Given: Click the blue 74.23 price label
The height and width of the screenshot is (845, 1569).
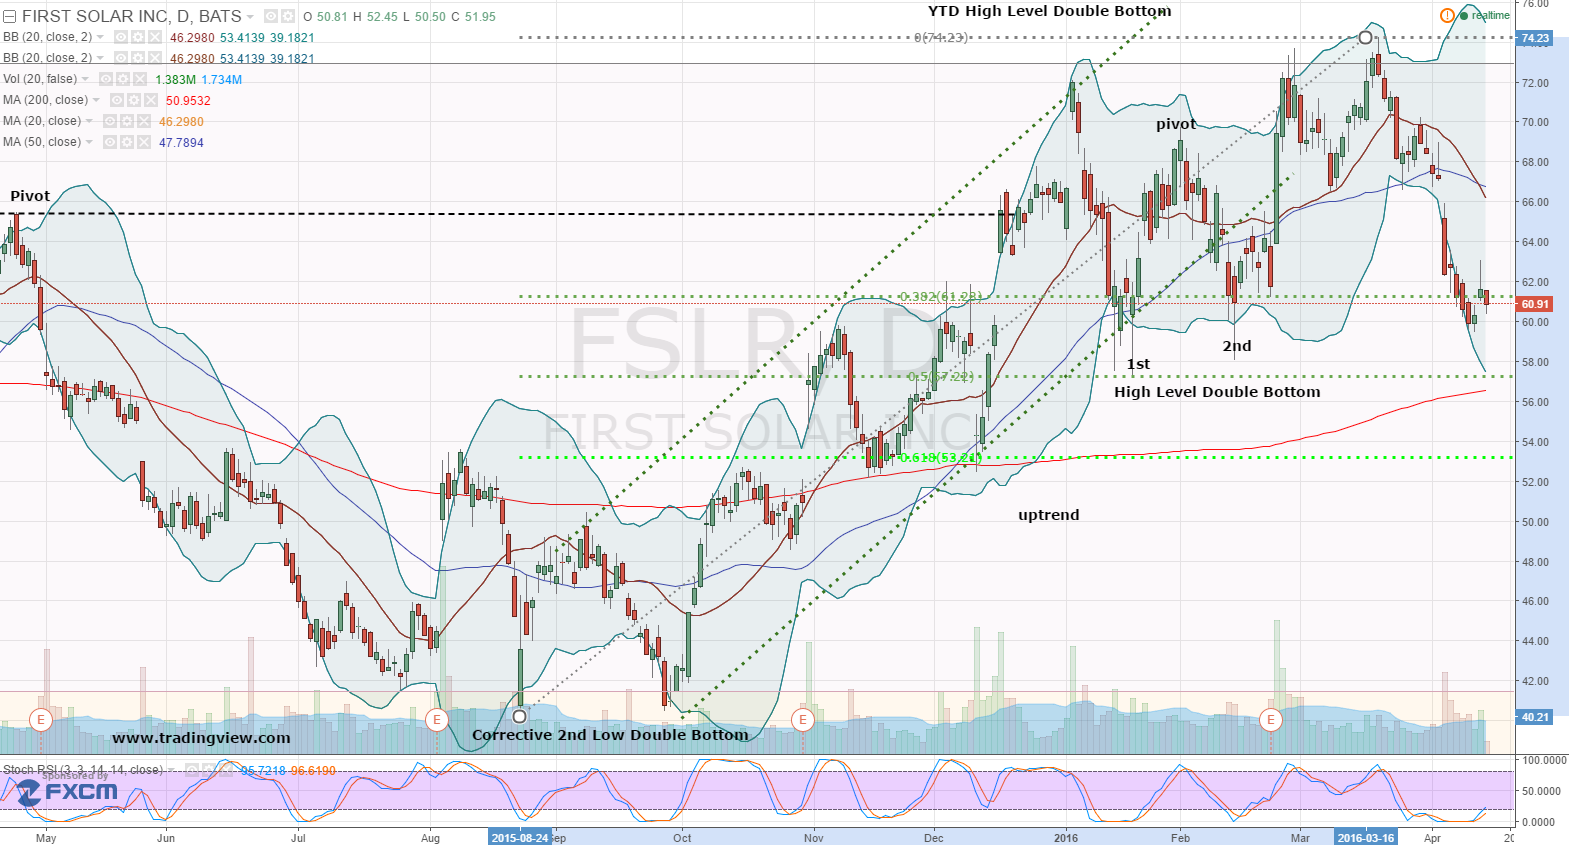Looking at the screenshot, I should point(1535,38).
